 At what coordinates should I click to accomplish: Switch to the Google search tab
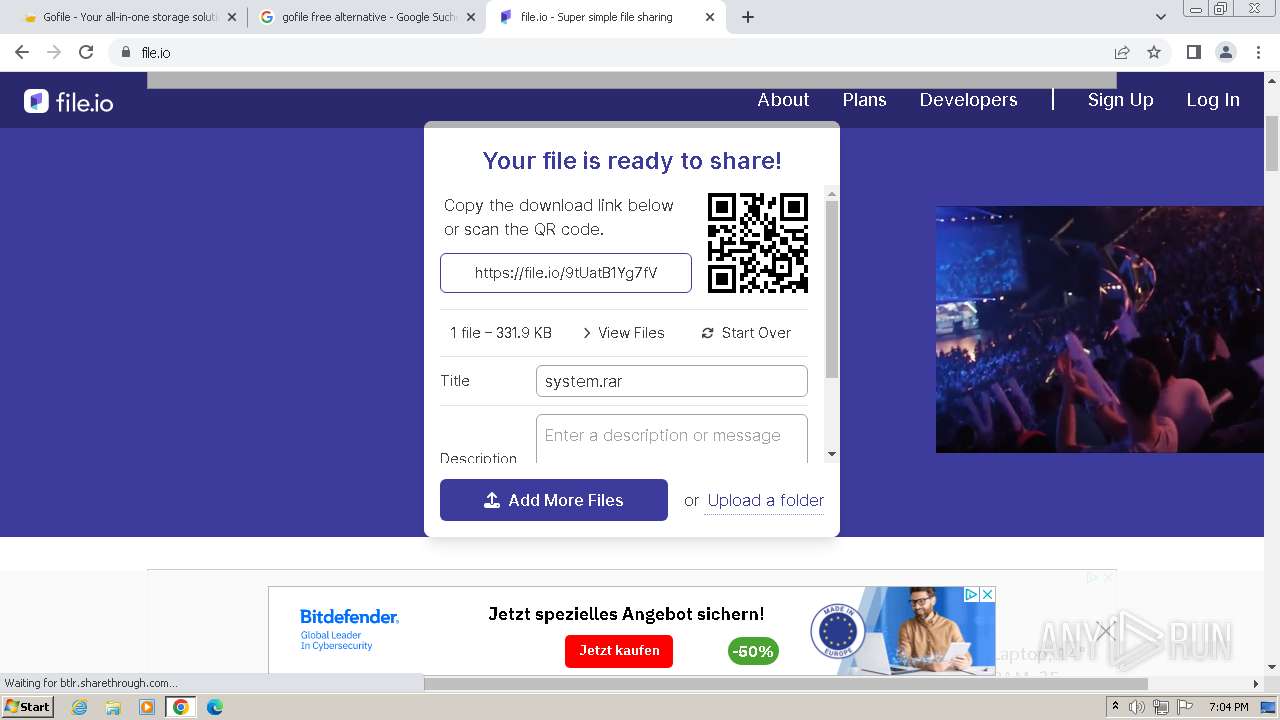pos(367,17)
